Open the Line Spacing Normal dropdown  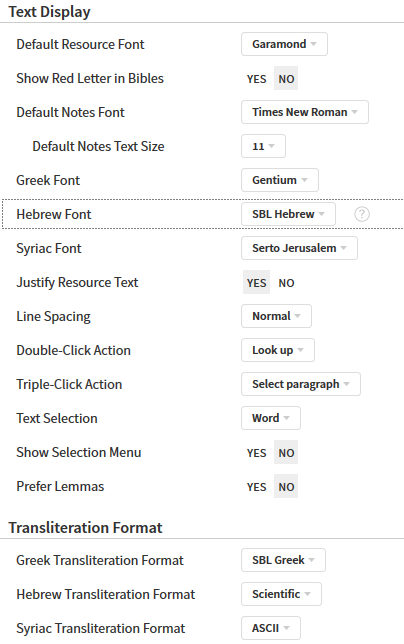(276, 316)
